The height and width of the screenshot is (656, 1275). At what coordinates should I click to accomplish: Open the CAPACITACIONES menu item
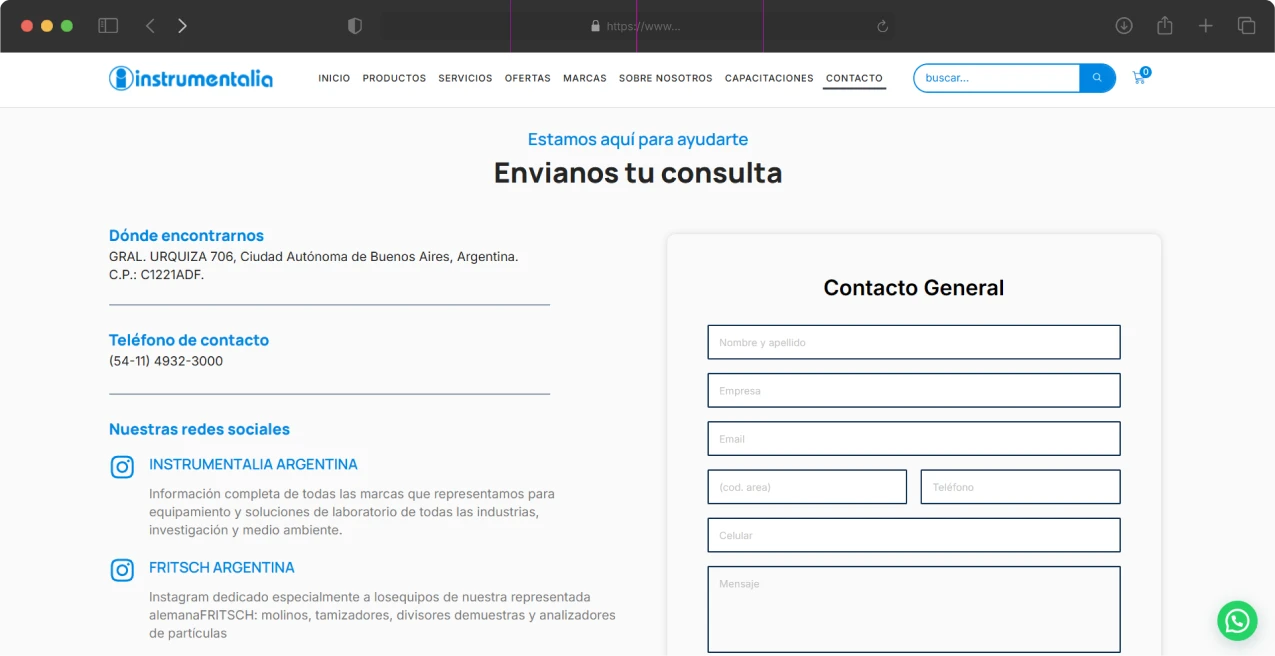coord(769,78)
